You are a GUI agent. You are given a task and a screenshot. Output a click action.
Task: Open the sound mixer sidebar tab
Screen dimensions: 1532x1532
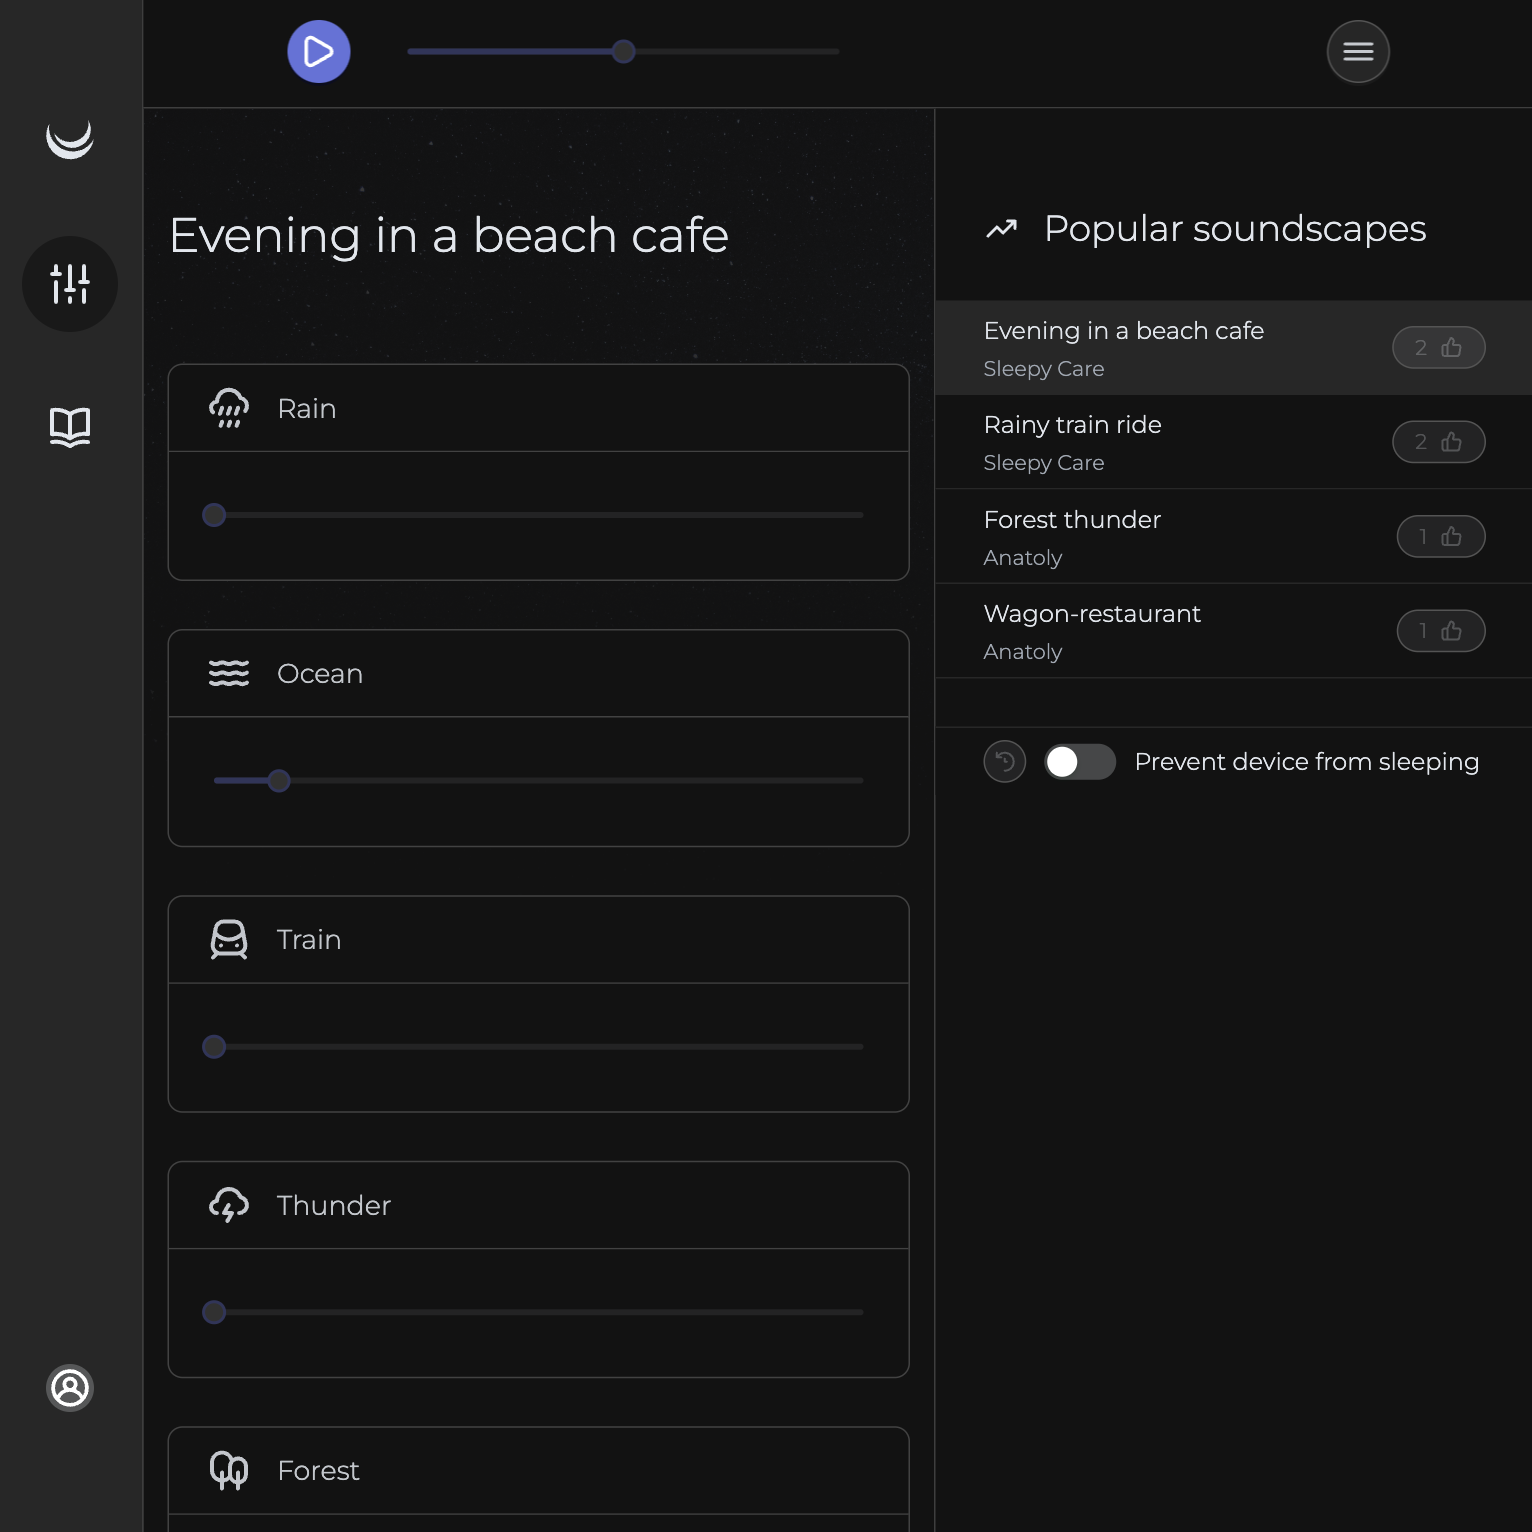tap(70, 284)
